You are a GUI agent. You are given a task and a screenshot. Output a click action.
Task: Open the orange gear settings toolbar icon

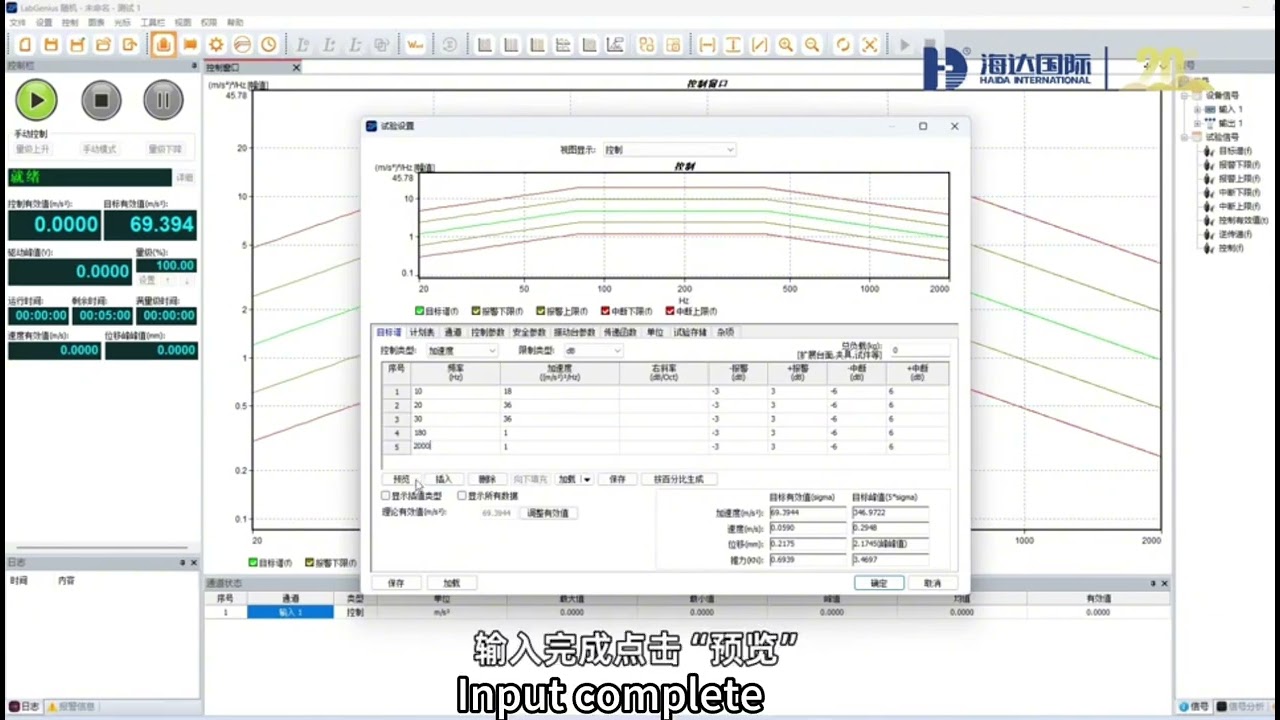(x=216, y=45)
